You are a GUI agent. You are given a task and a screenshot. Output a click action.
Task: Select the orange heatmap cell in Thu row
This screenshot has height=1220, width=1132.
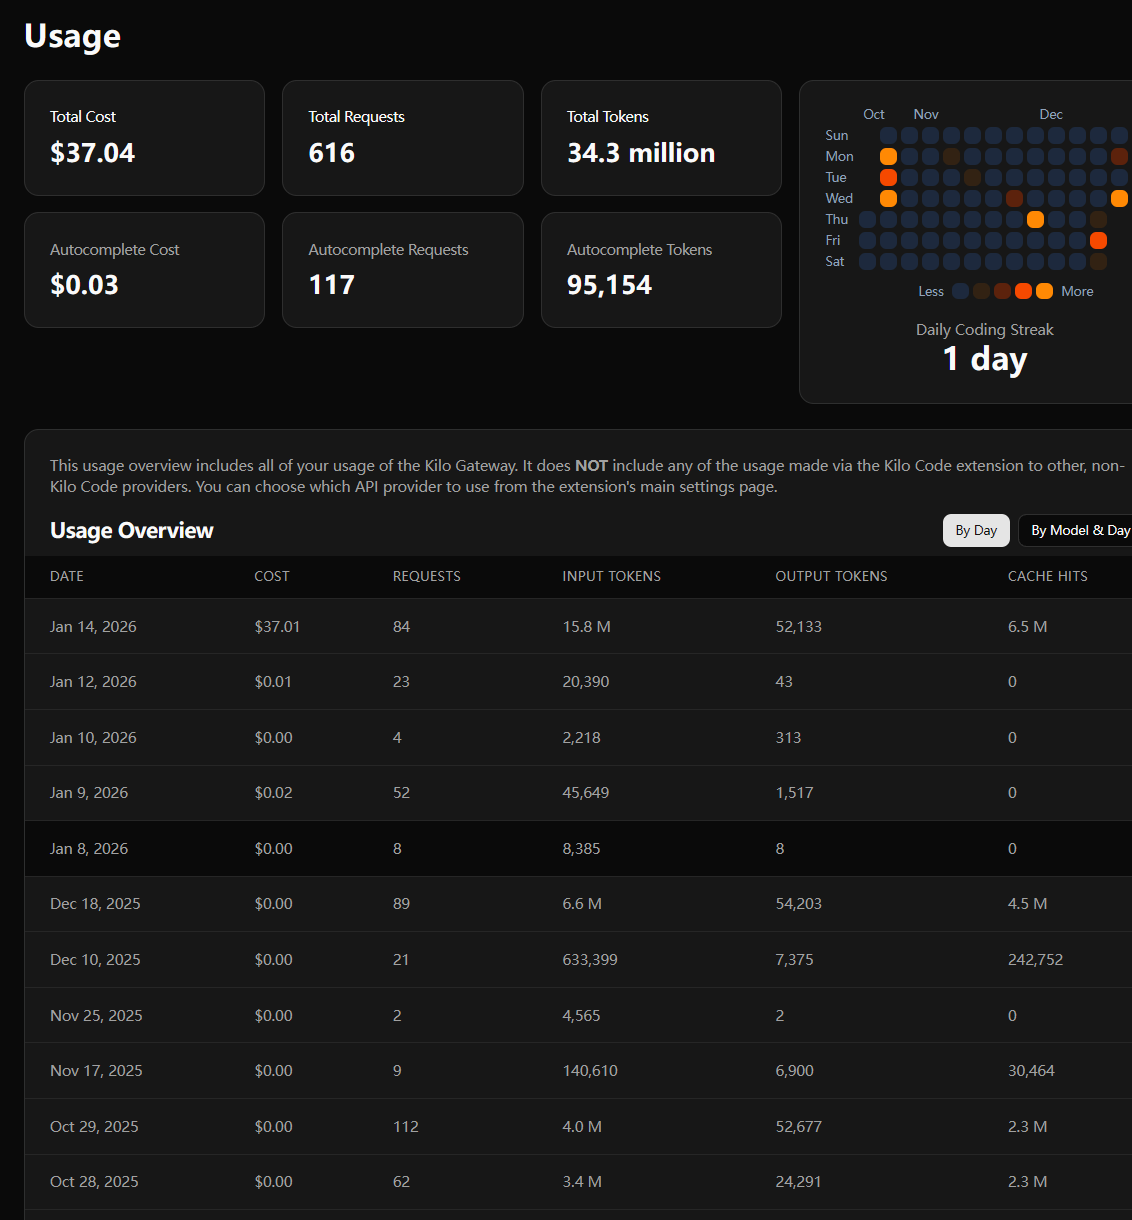point(1035,219)
